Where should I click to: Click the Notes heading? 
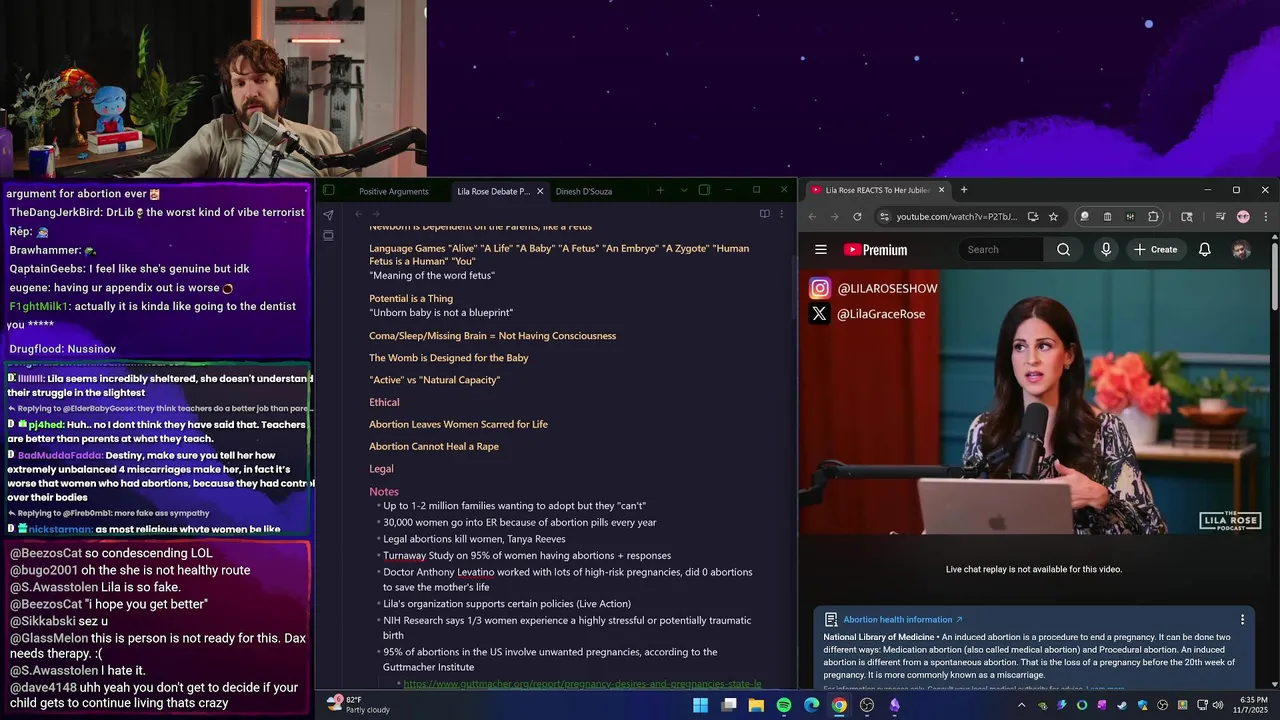coord(384,491)
